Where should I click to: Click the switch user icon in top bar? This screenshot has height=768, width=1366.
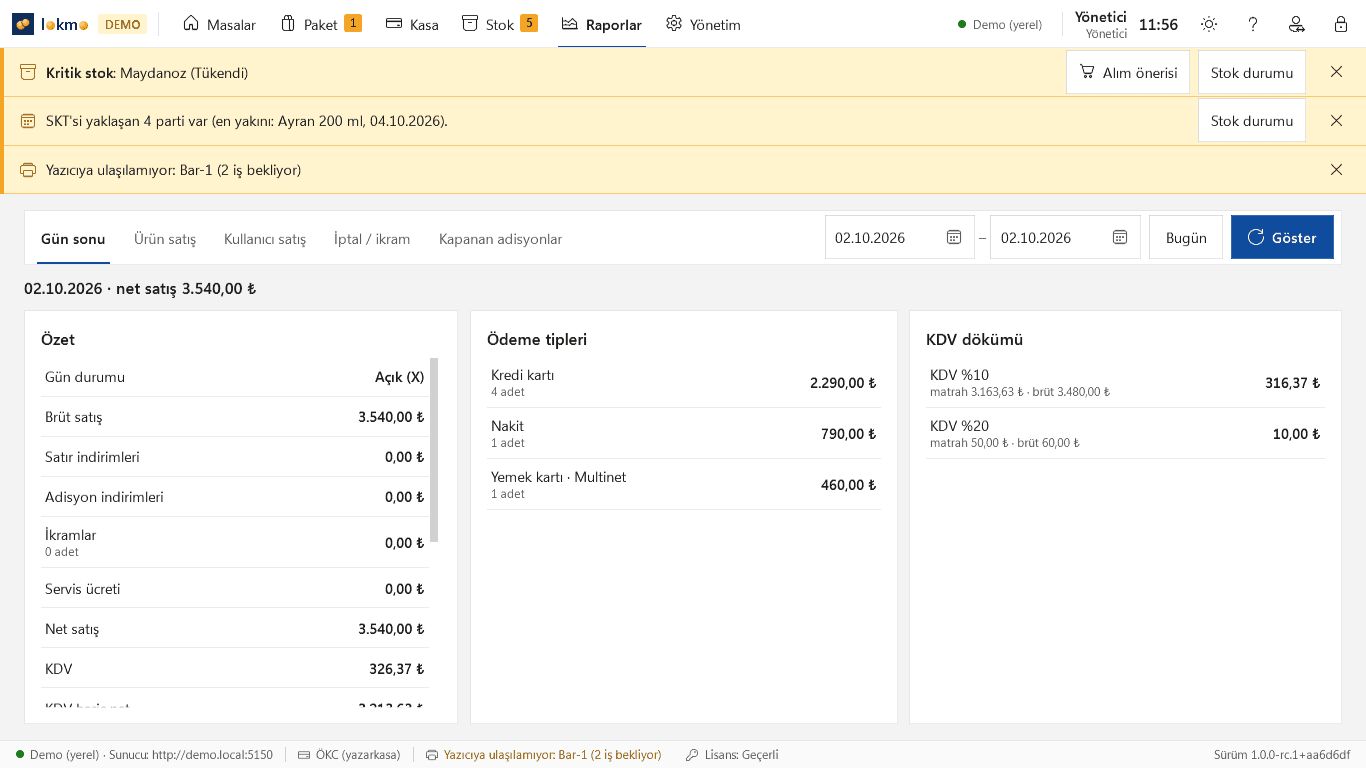[1297, 24]
